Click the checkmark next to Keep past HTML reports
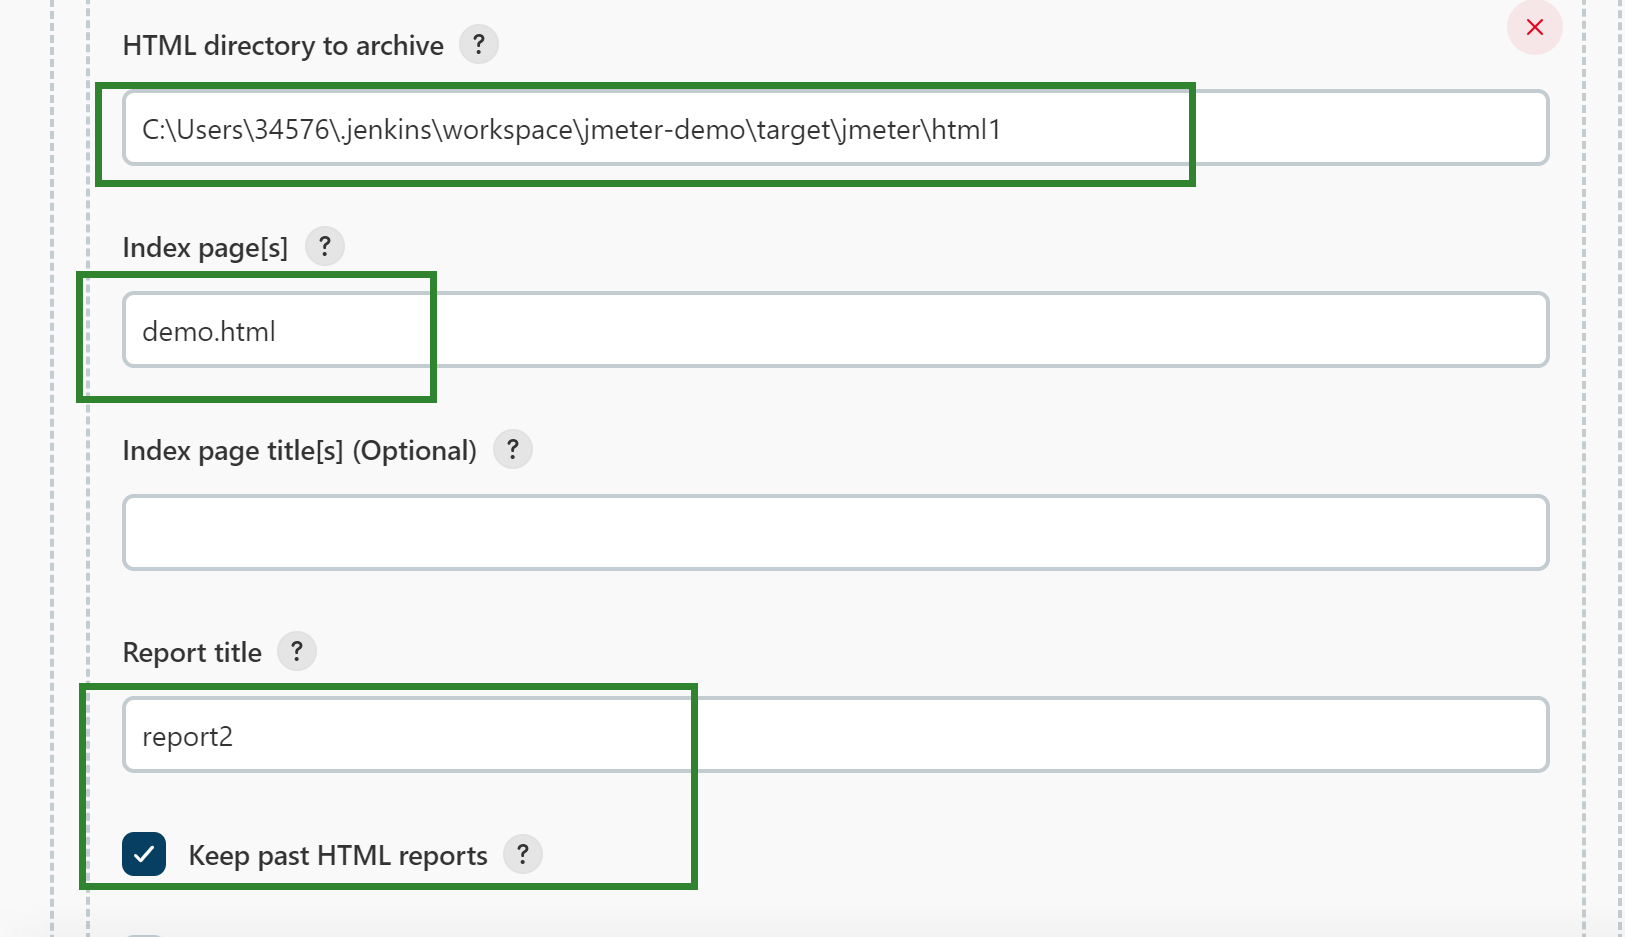Screen dimensions: 1625x937 [144, 855]
